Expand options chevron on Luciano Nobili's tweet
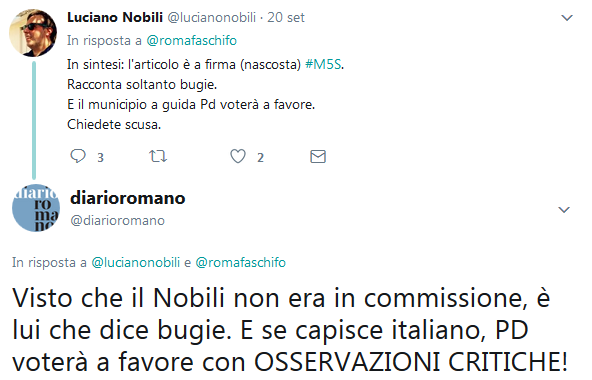The image size is (592, 380). 567,18
